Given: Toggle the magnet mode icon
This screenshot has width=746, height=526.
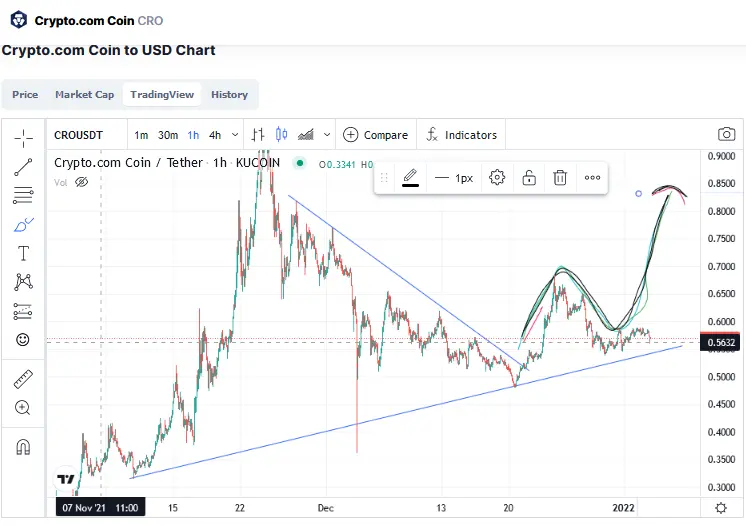Looking at the screenshot, I should pyautogui.click(x=23, y=447).
